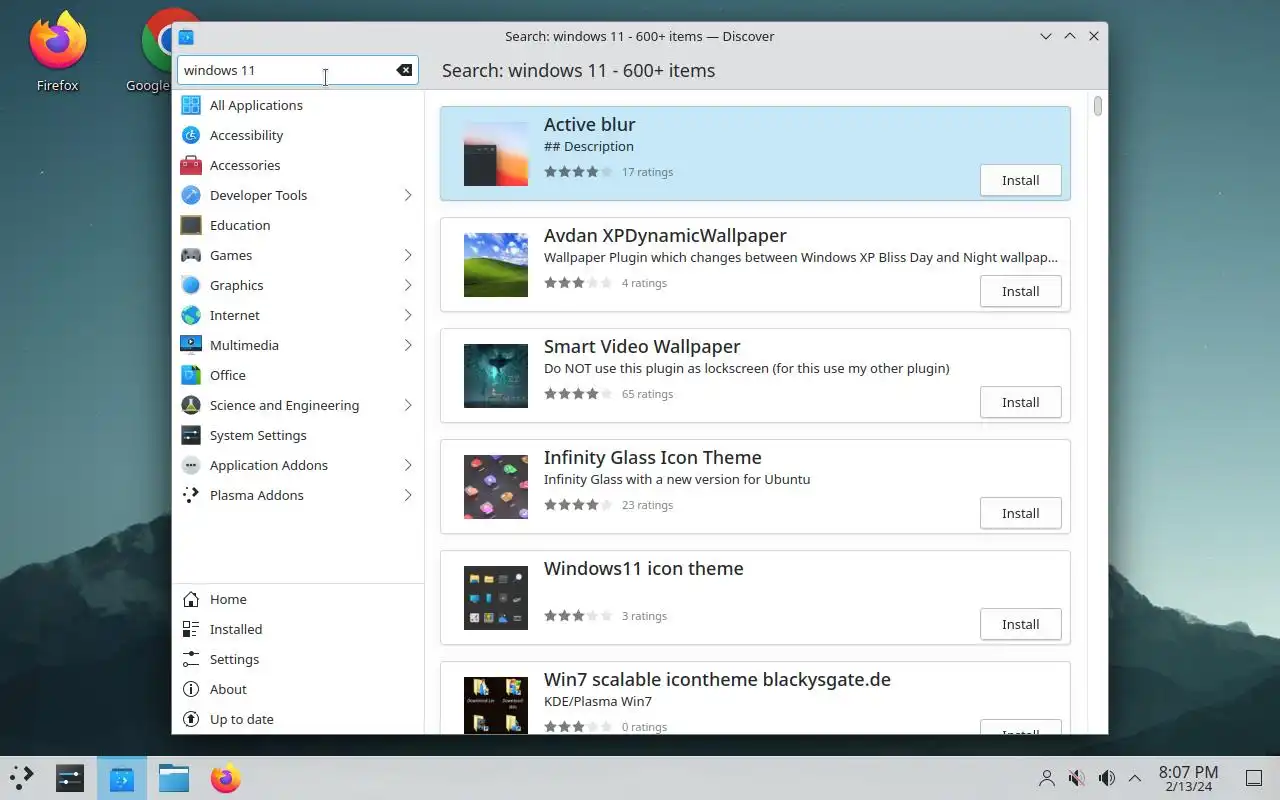
Task: Expand Internet subcategories
Action: [x=408, y=315]
